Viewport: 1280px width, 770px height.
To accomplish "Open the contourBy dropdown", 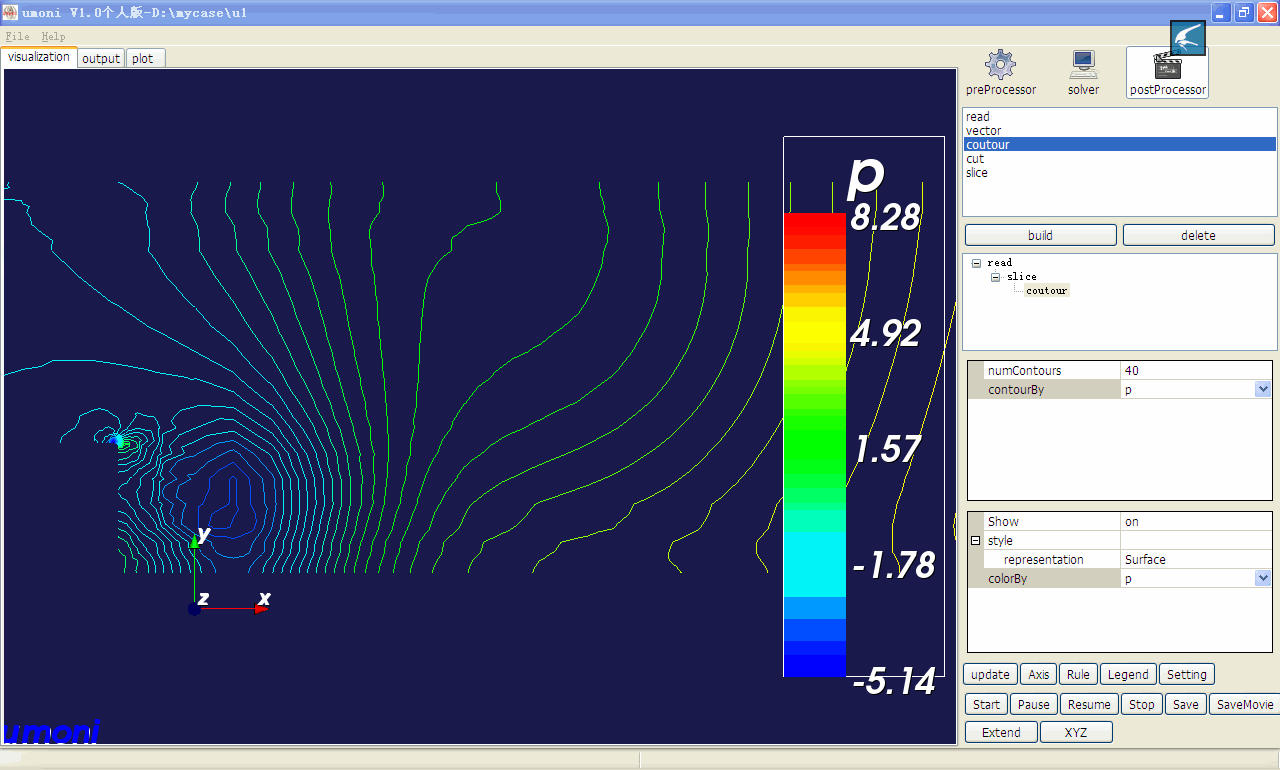I will click(1262, 390).
